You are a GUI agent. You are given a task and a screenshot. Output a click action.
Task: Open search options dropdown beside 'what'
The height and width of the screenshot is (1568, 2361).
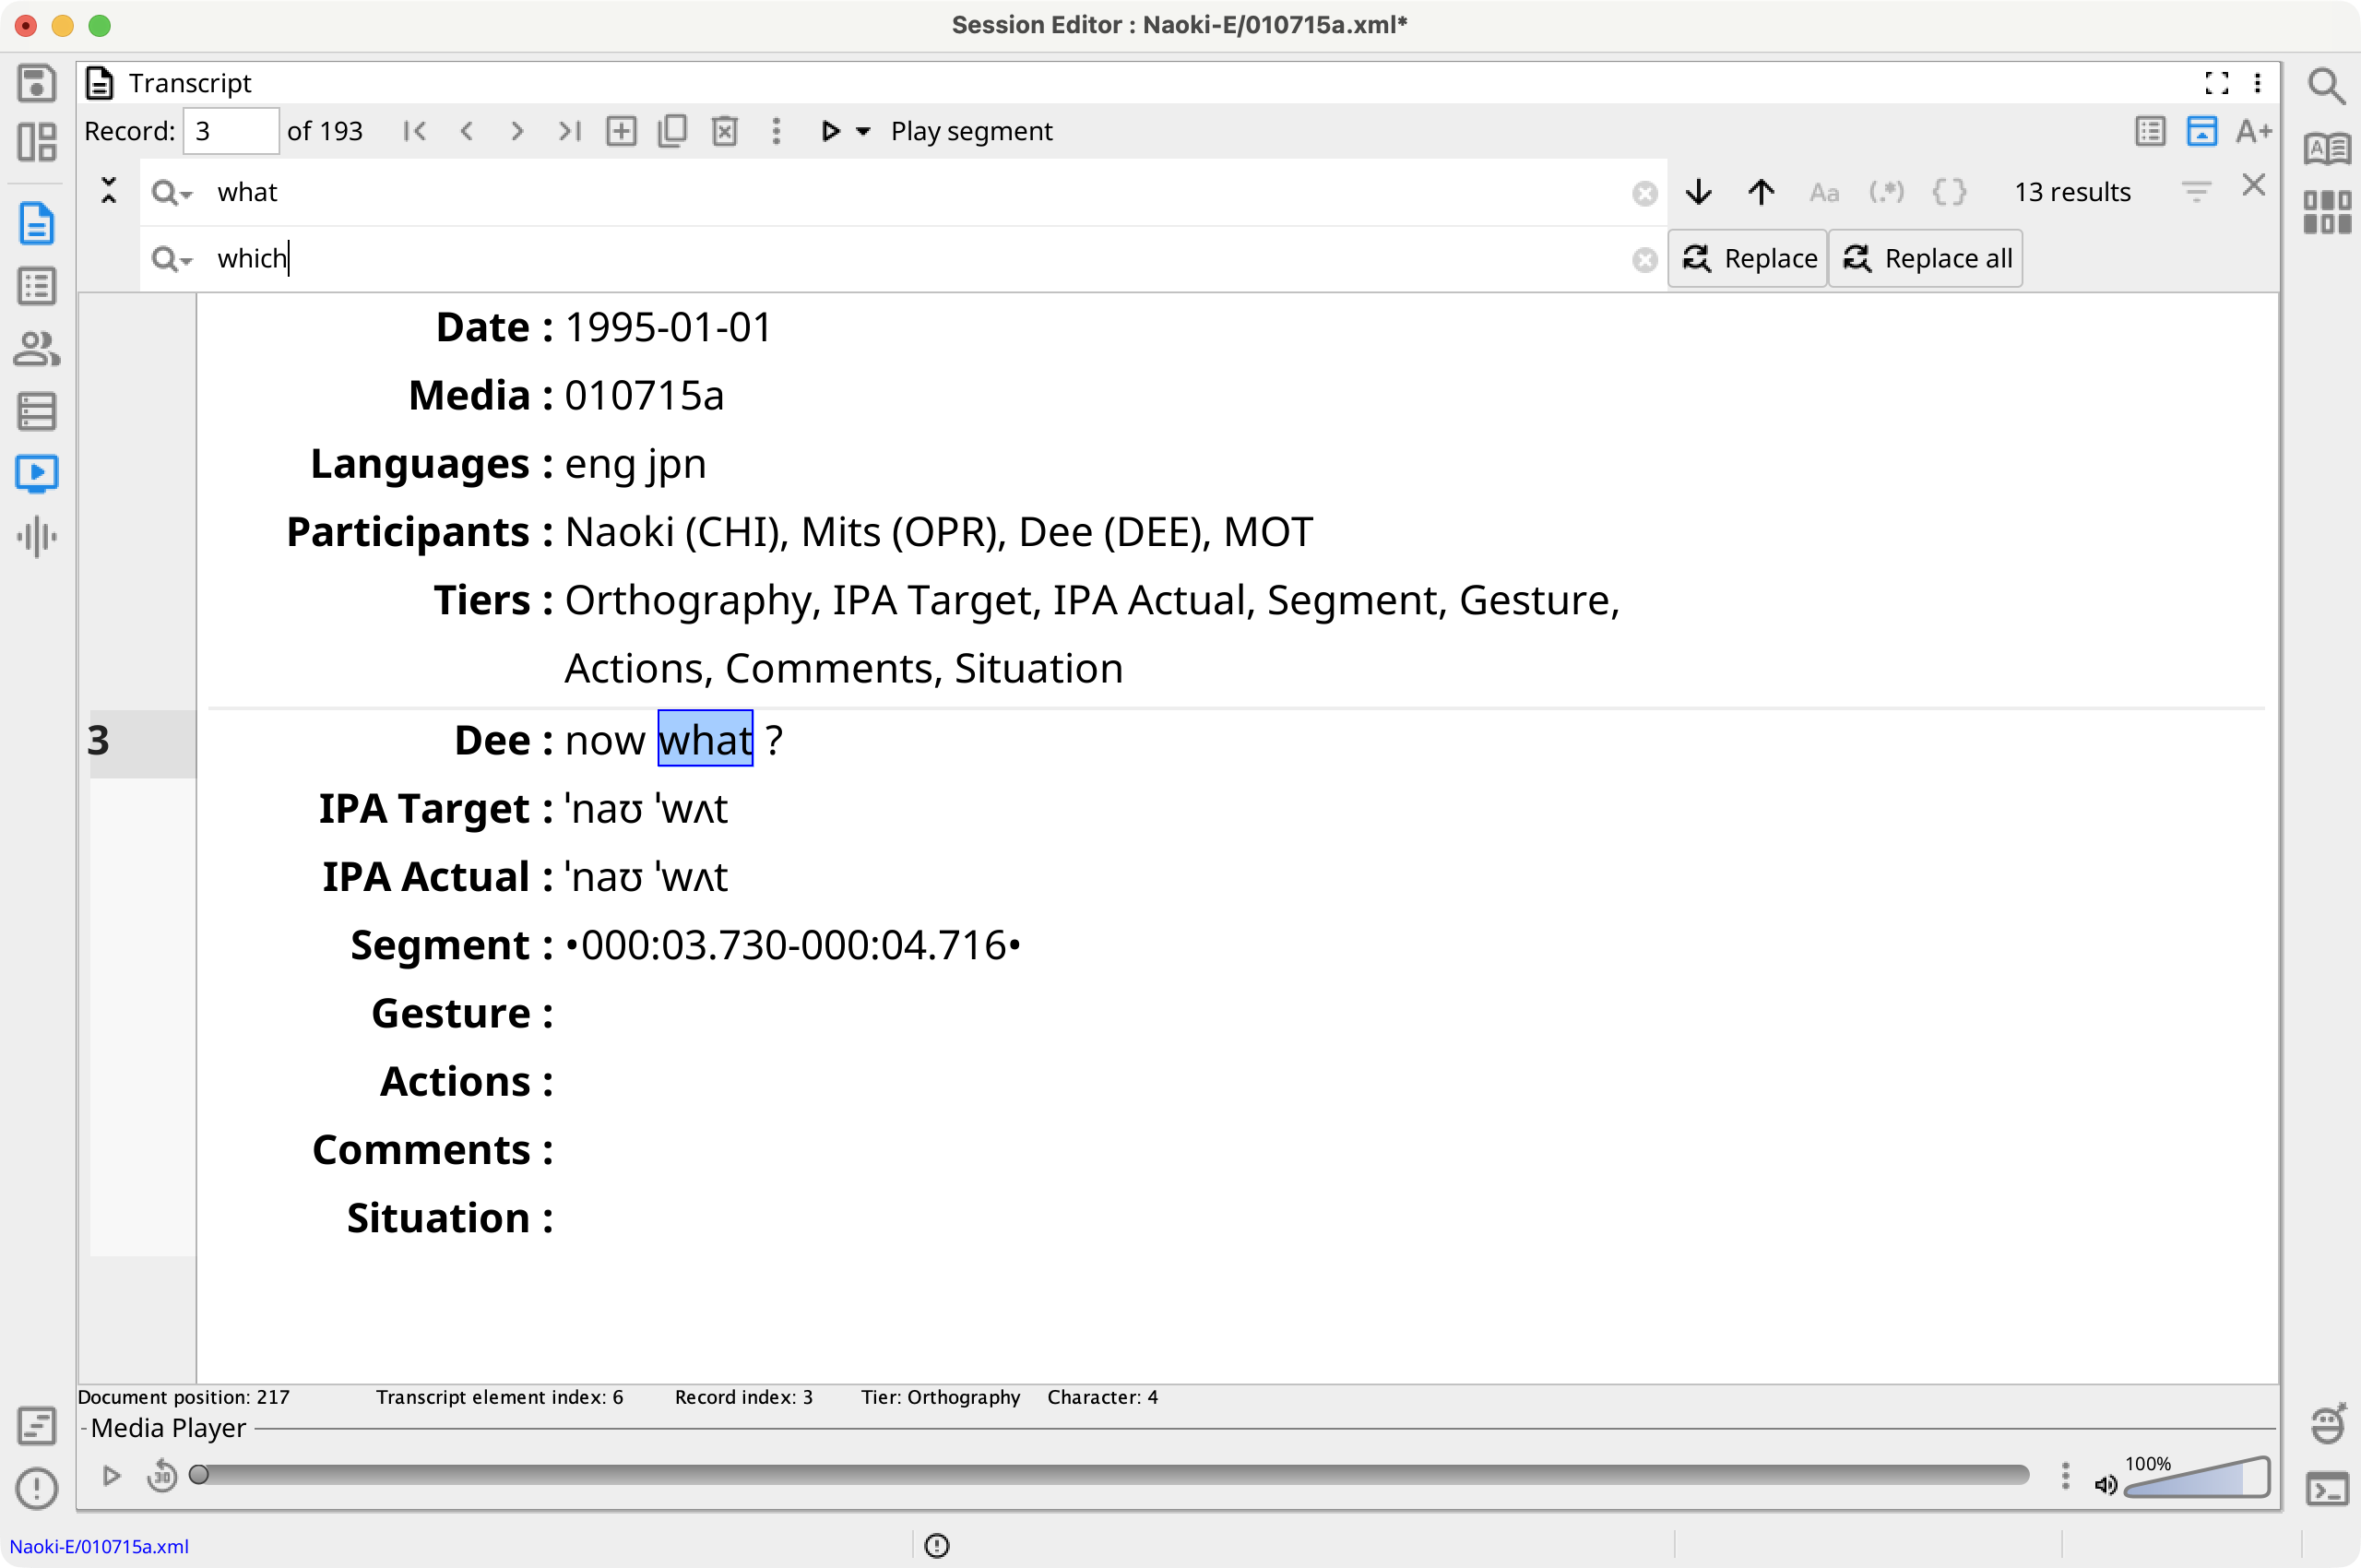[171, 192]
